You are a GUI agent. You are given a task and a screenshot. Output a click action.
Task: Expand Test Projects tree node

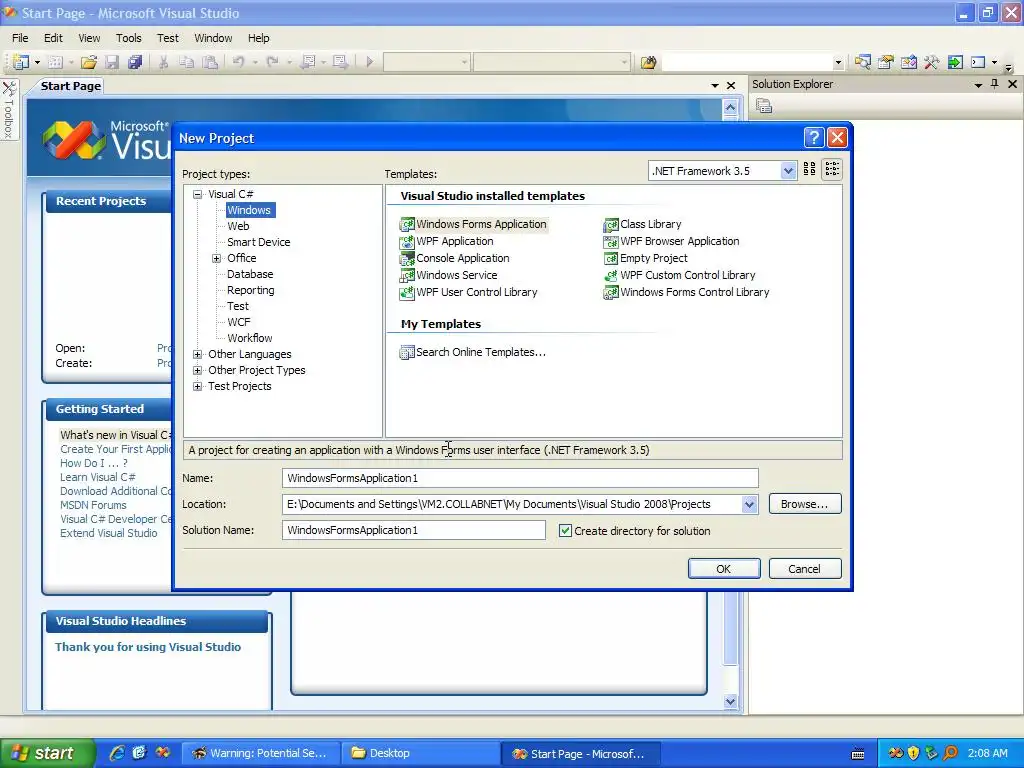tap(197, 386)
